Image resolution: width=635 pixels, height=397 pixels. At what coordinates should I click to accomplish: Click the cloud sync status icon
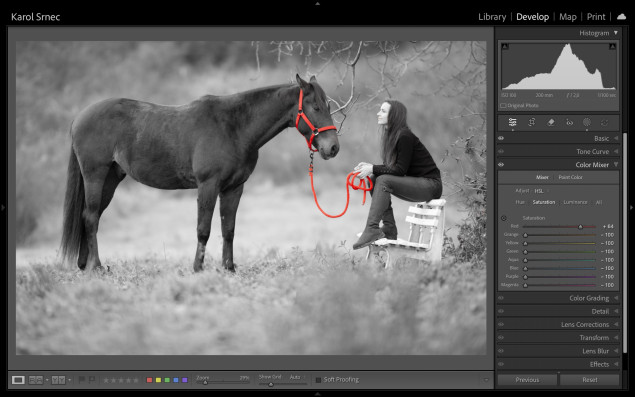pyautogui.click(x=621, y=17)
